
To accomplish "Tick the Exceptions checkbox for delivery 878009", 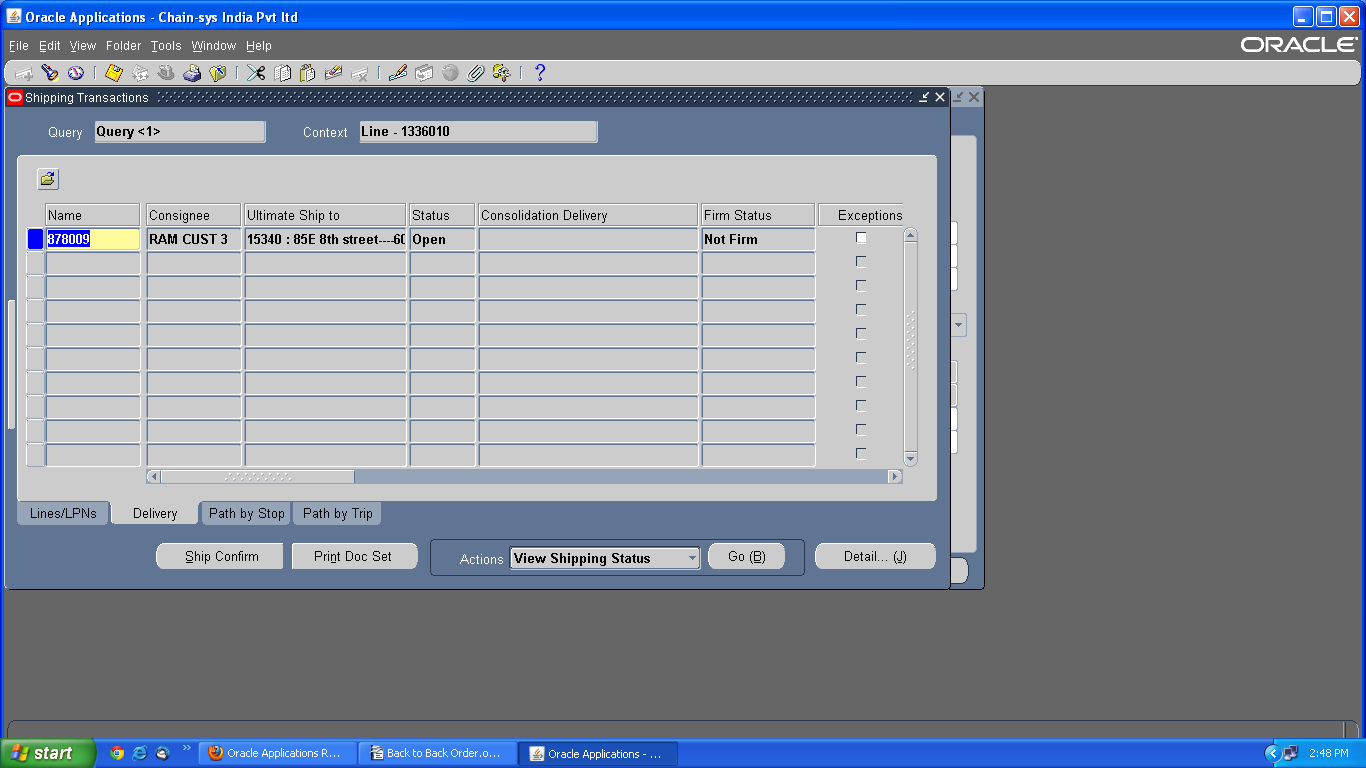I will pos(861,238).
